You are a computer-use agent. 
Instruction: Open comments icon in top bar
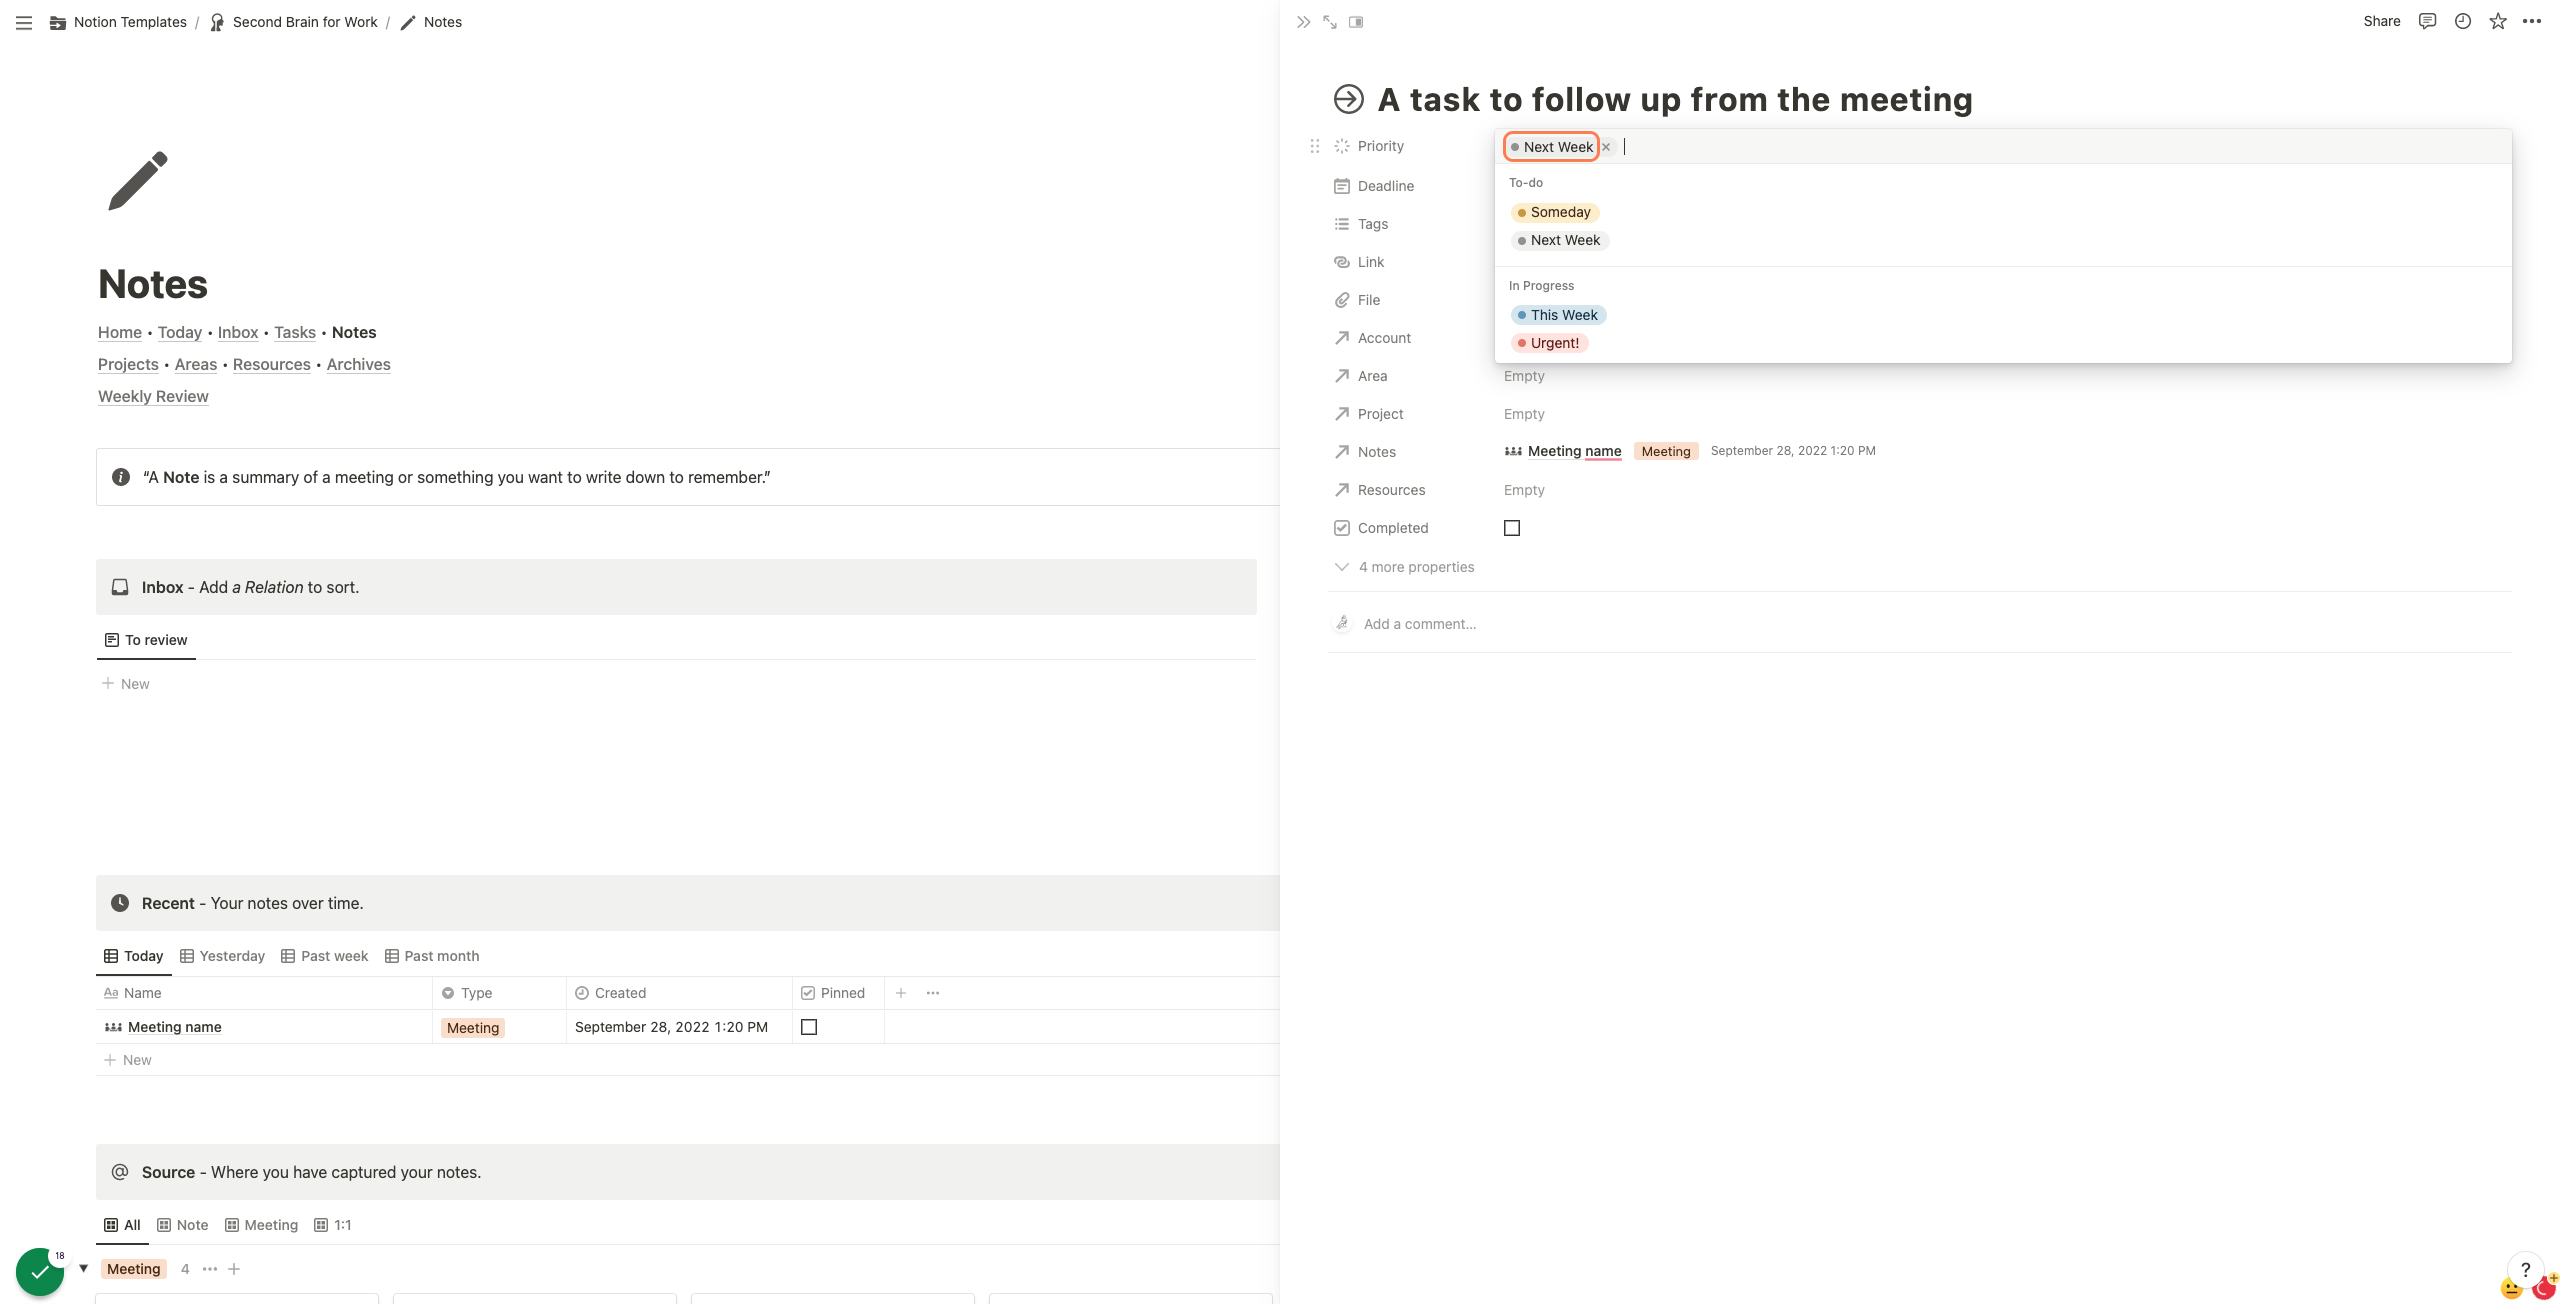point(2427,21)
